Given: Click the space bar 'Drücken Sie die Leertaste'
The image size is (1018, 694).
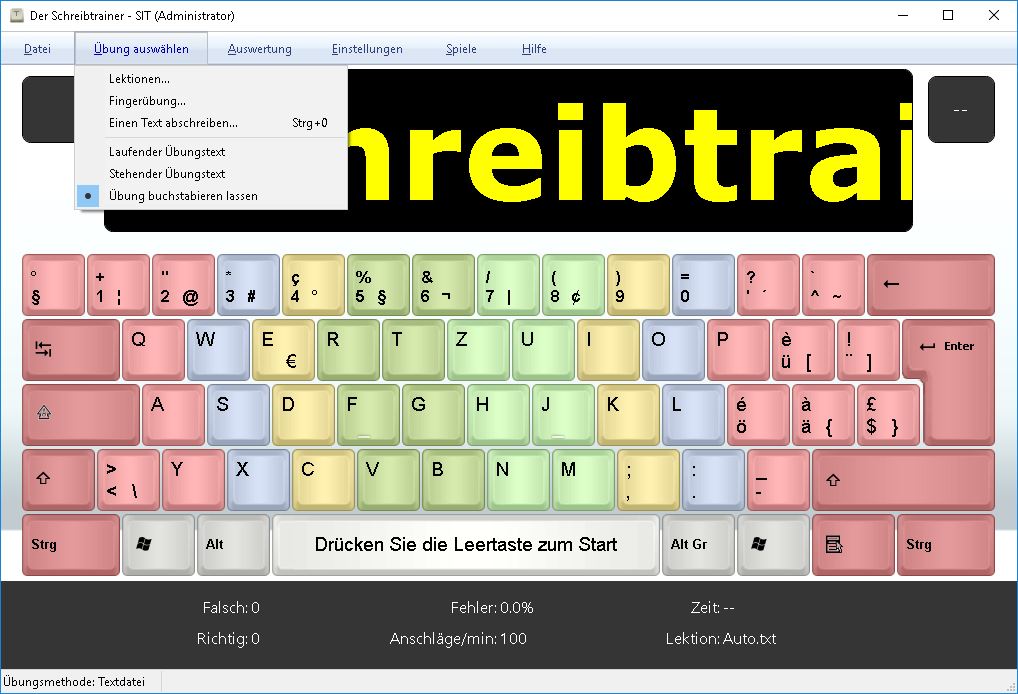Looking at the screenshot, I should coord(465,545).
